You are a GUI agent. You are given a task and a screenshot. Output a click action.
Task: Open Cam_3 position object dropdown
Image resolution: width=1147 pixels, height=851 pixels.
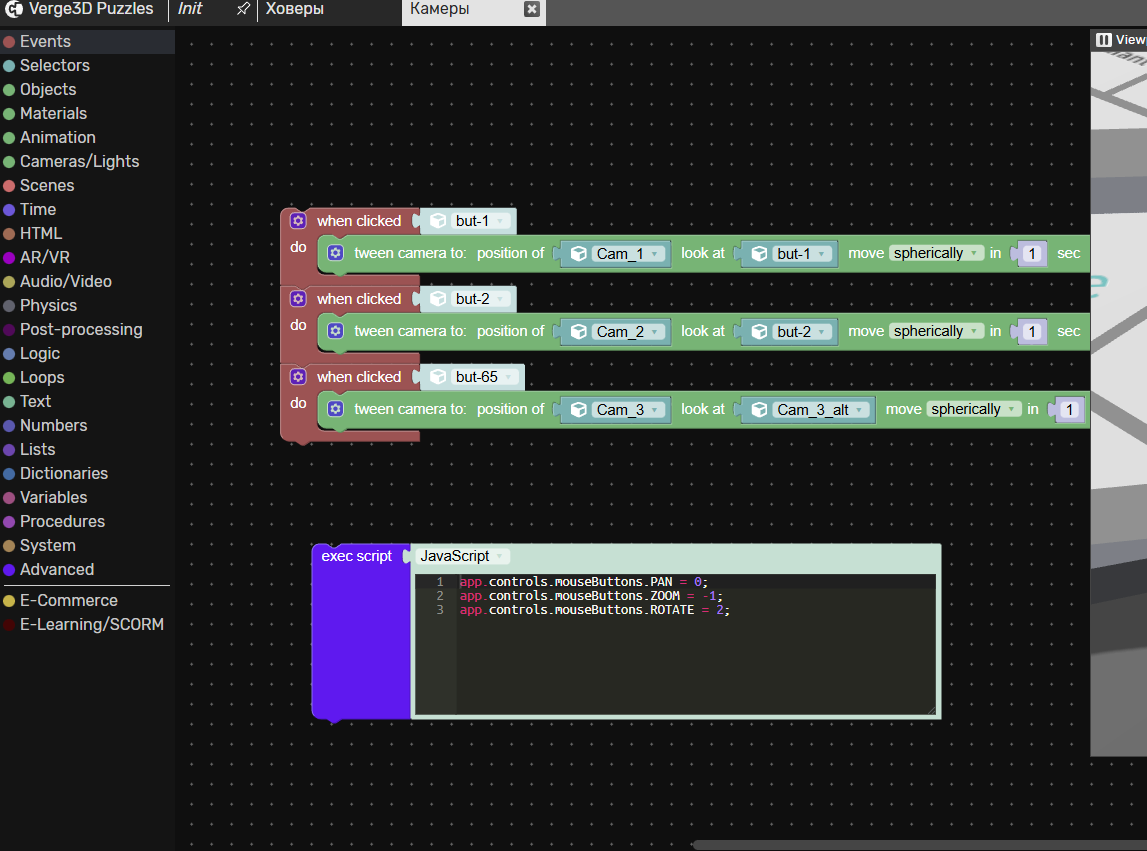point(630,409)
